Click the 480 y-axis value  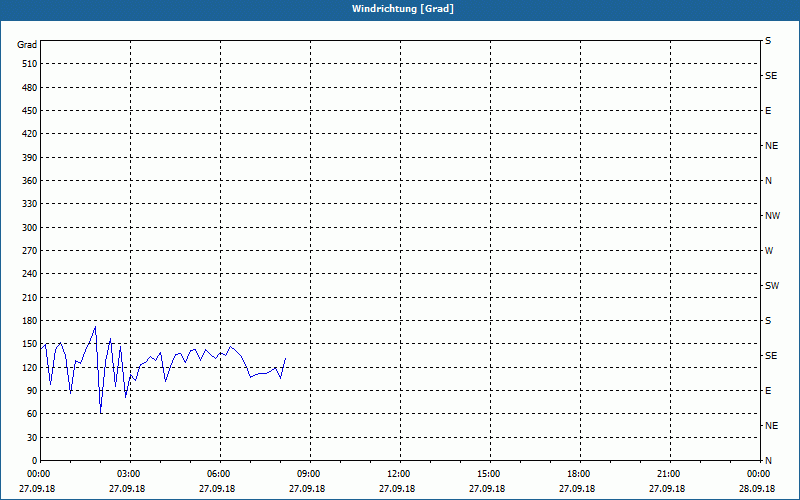tap(29, 87)
